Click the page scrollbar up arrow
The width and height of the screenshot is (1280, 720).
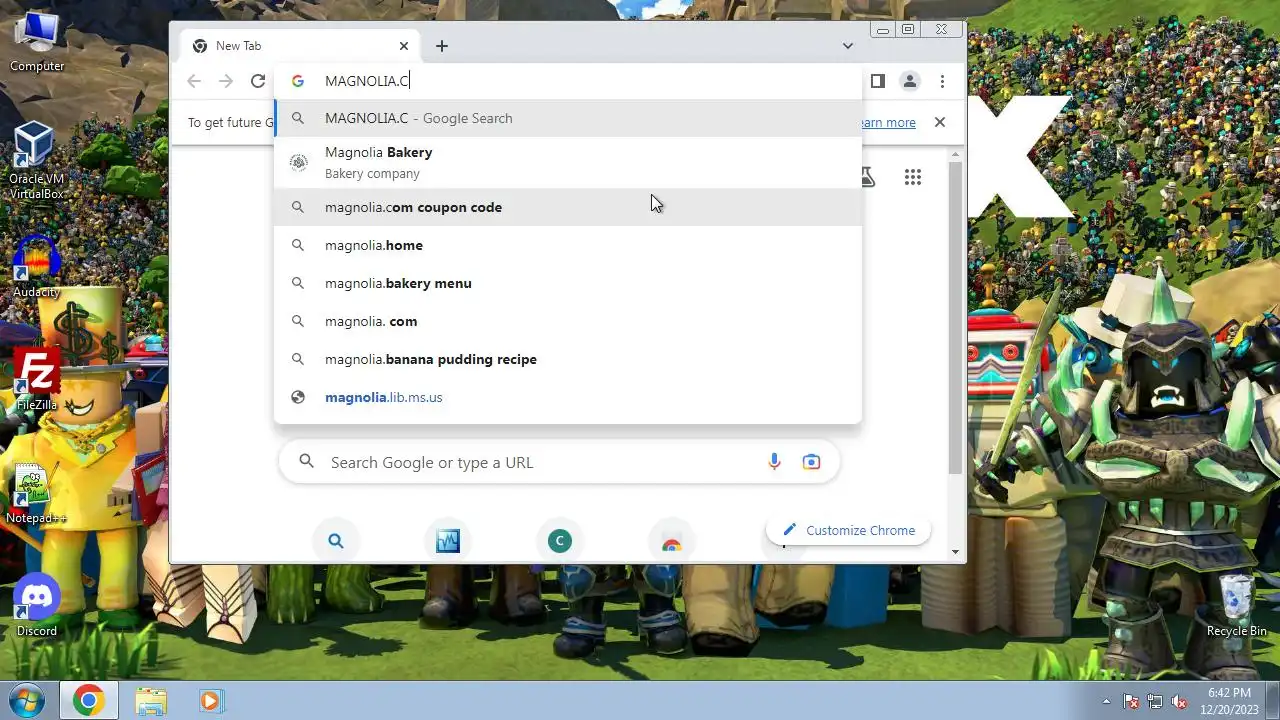pyautogui.click(x=955, y=155)
